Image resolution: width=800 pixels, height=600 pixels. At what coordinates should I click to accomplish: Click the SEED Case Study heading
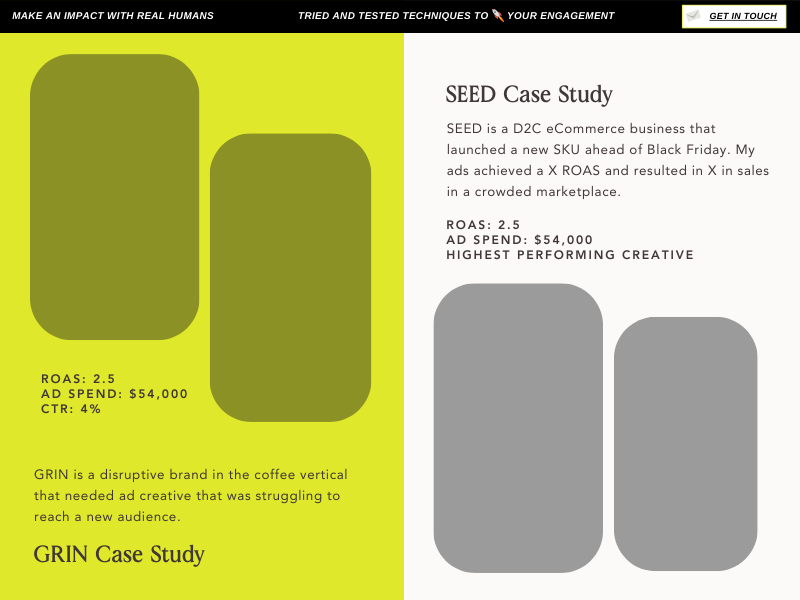[x=529, y=94]
